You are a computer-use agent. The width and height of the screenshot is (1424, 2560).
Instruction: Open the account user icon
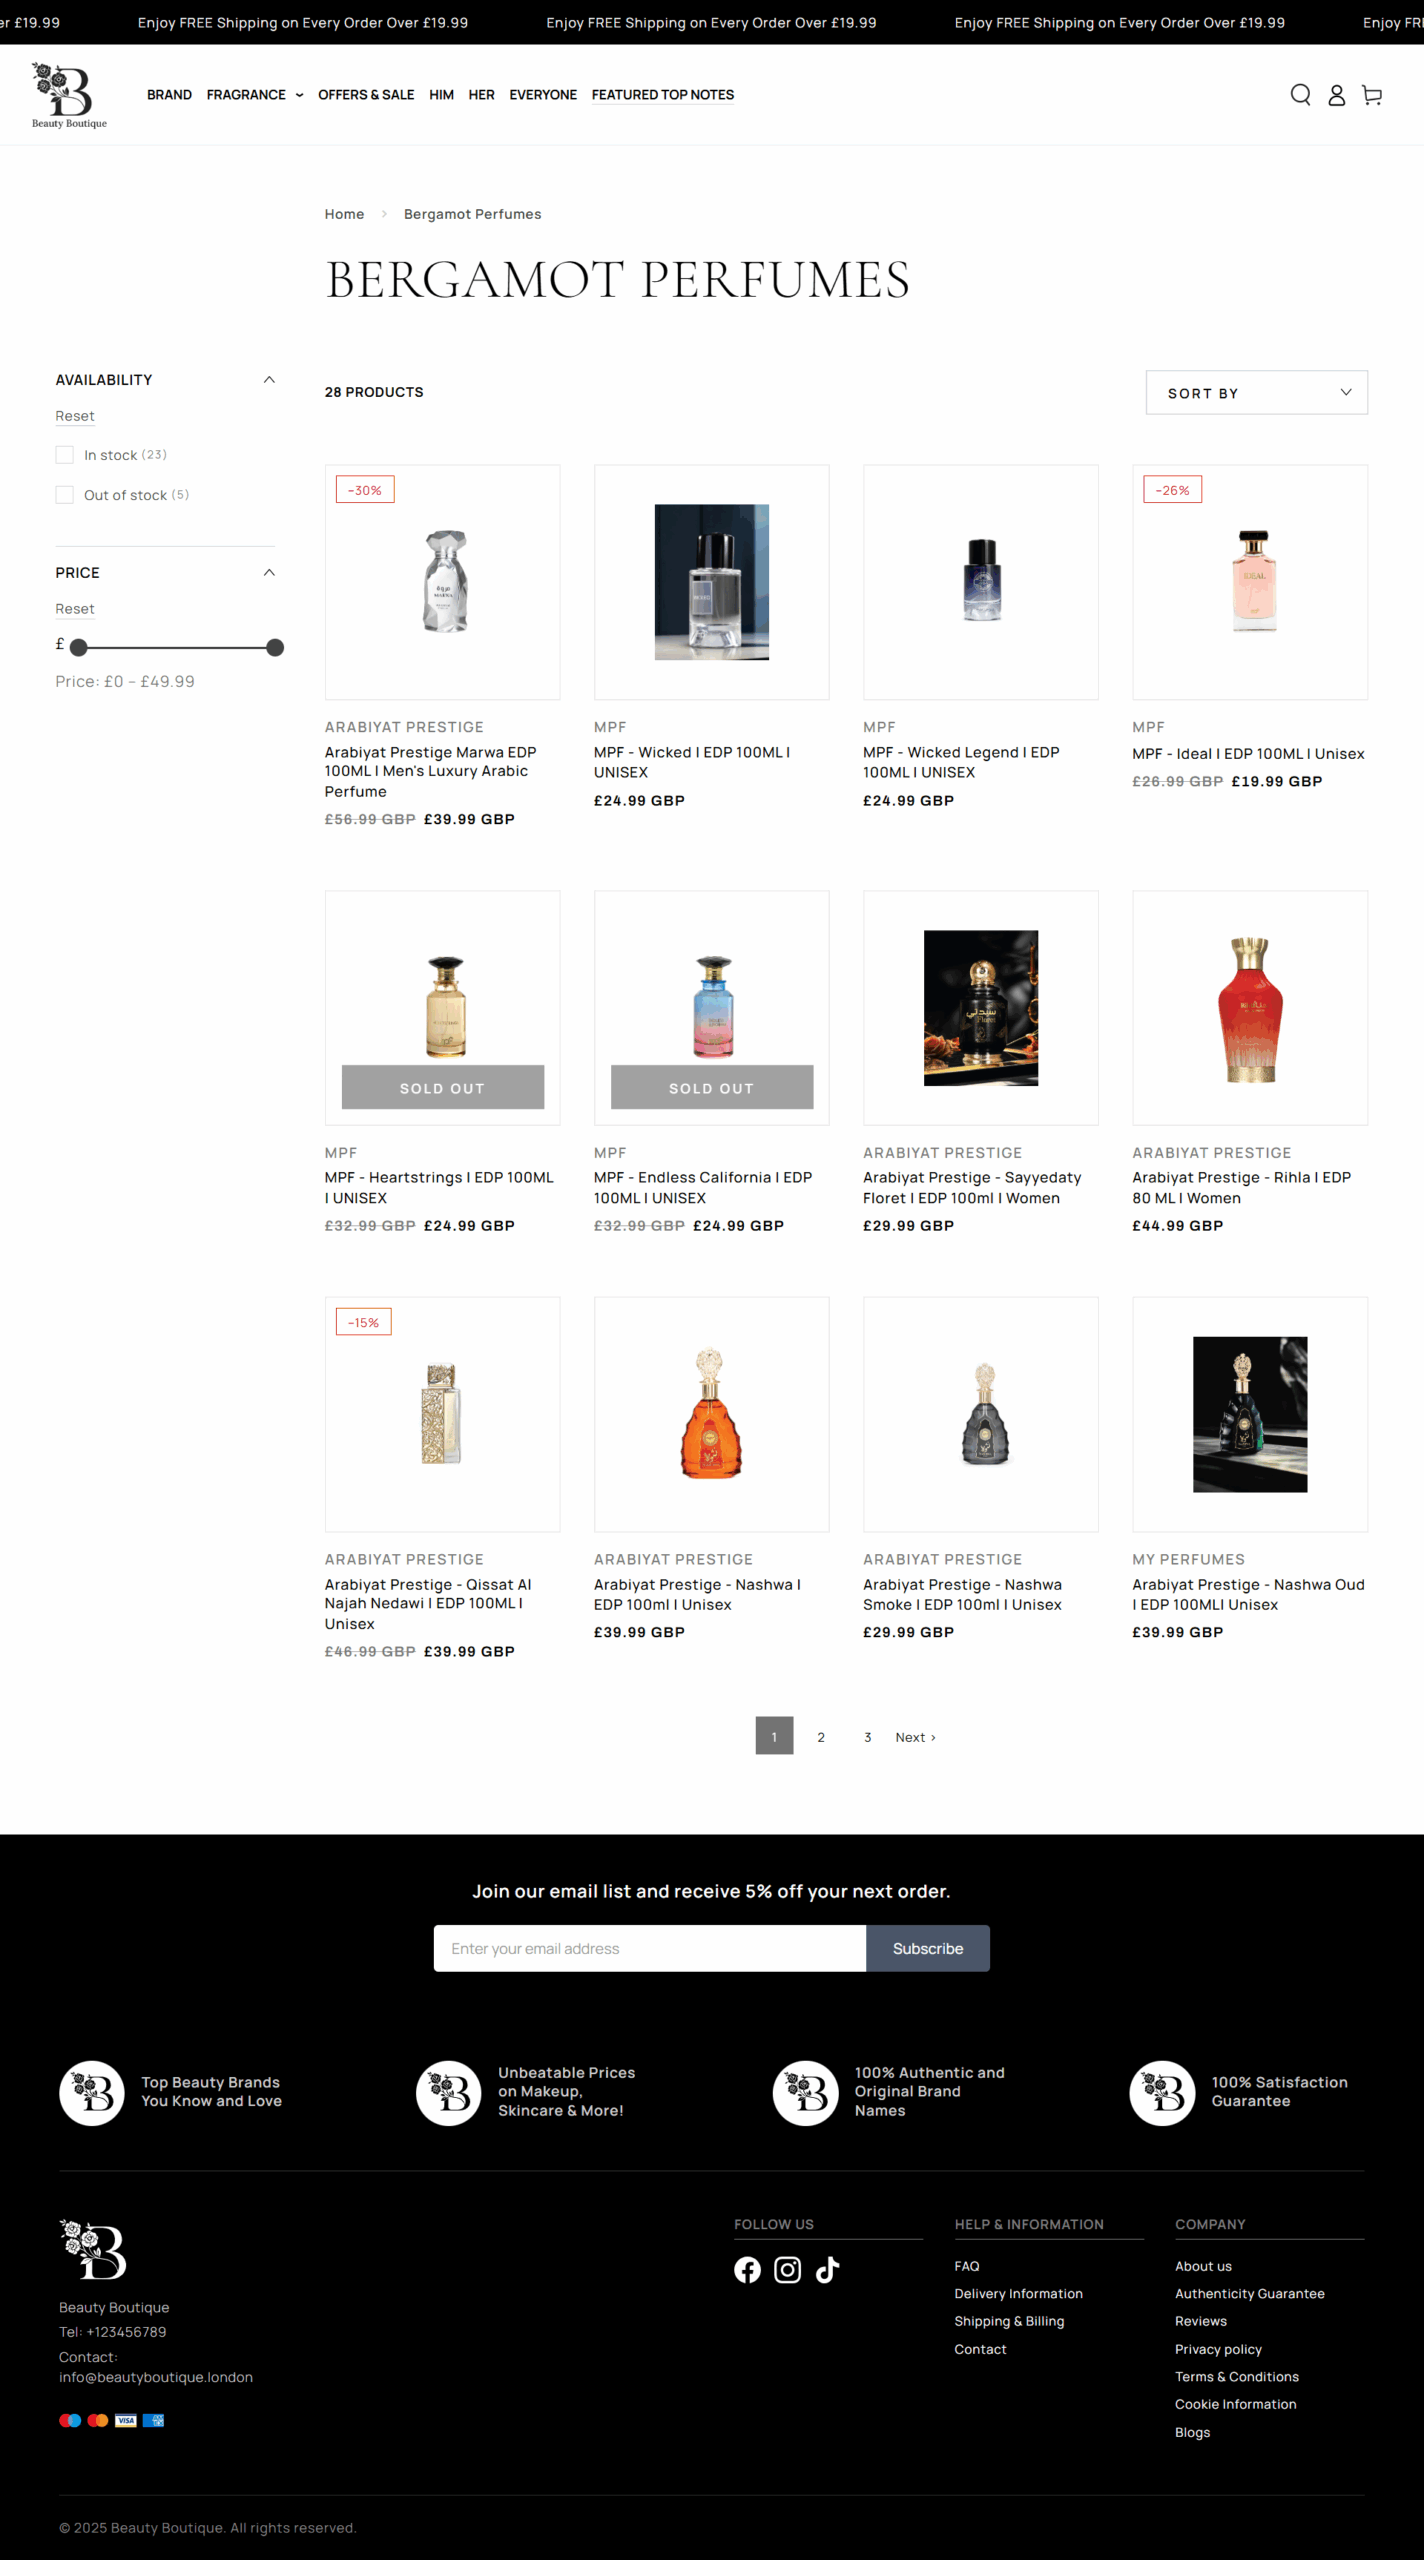[1336, 95]
